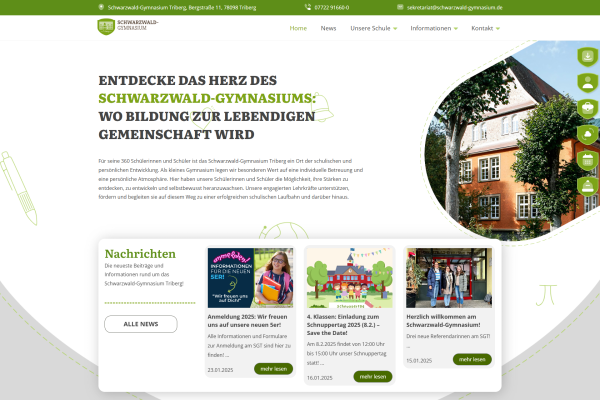
Task: Click the Nachrichten heading
Action: point(140,254)
